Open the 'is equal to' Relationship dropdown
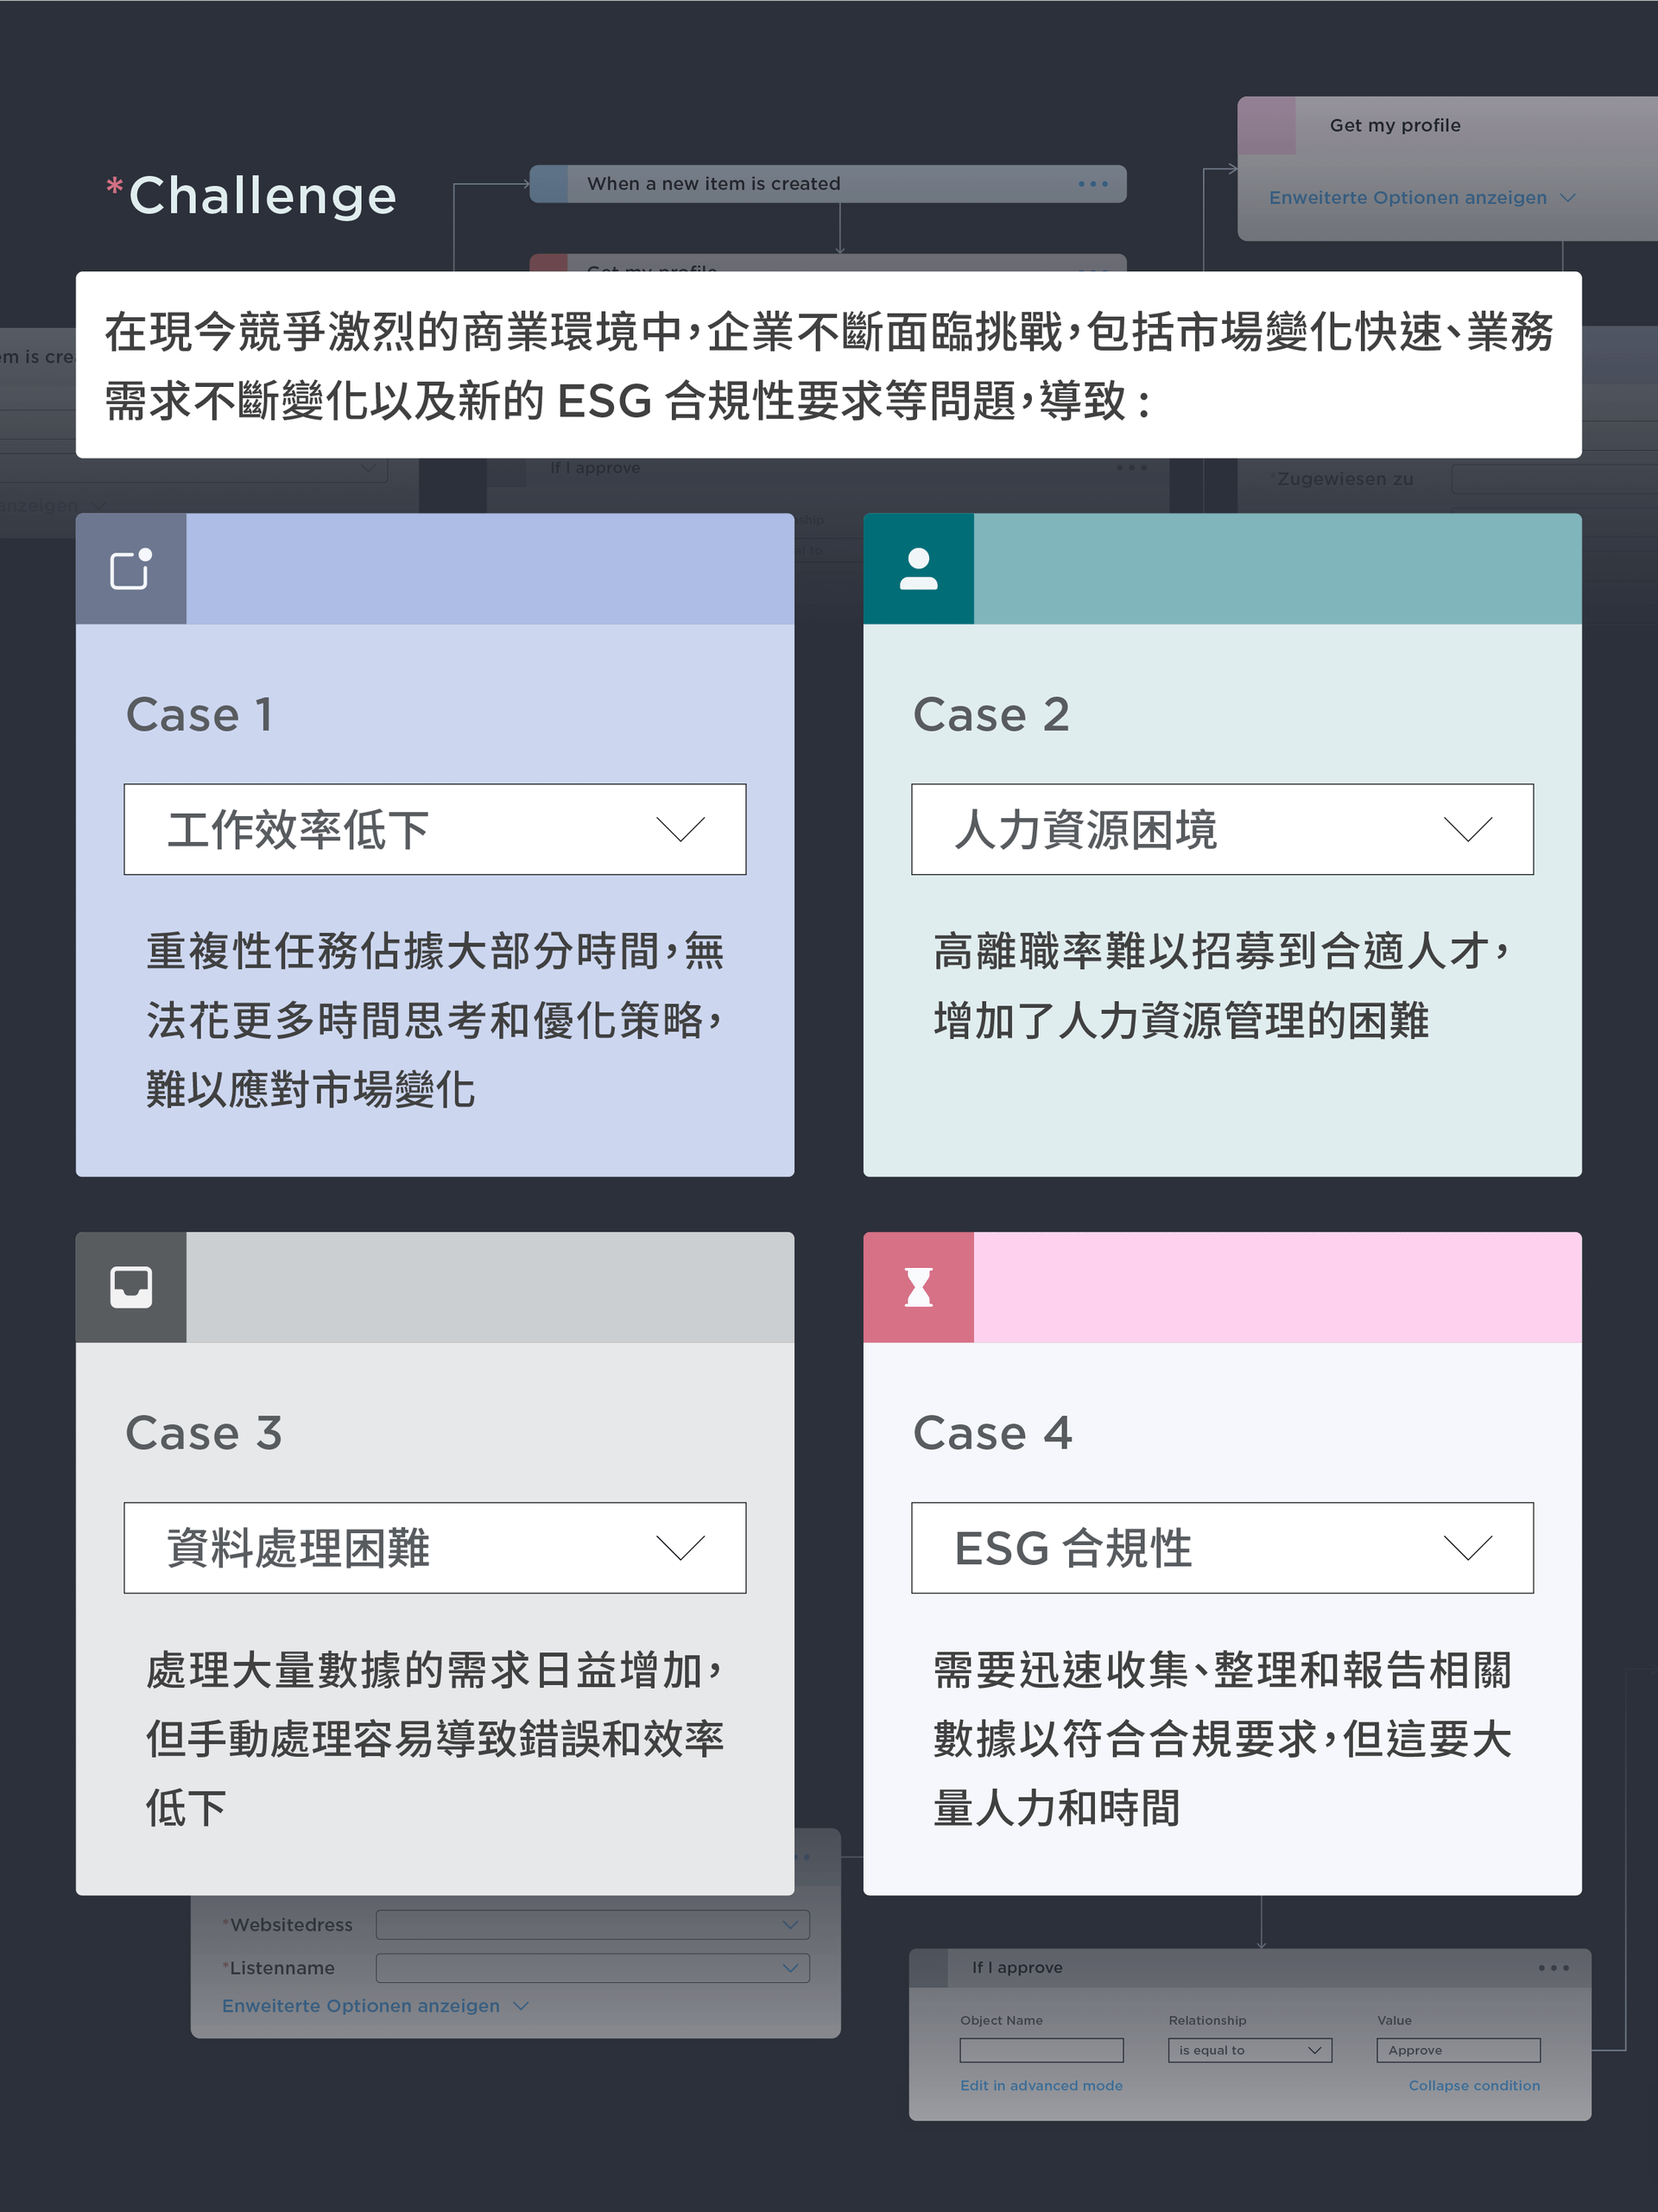The width and height of the screenshot is (1658, 2212). coord(1249,2050)
